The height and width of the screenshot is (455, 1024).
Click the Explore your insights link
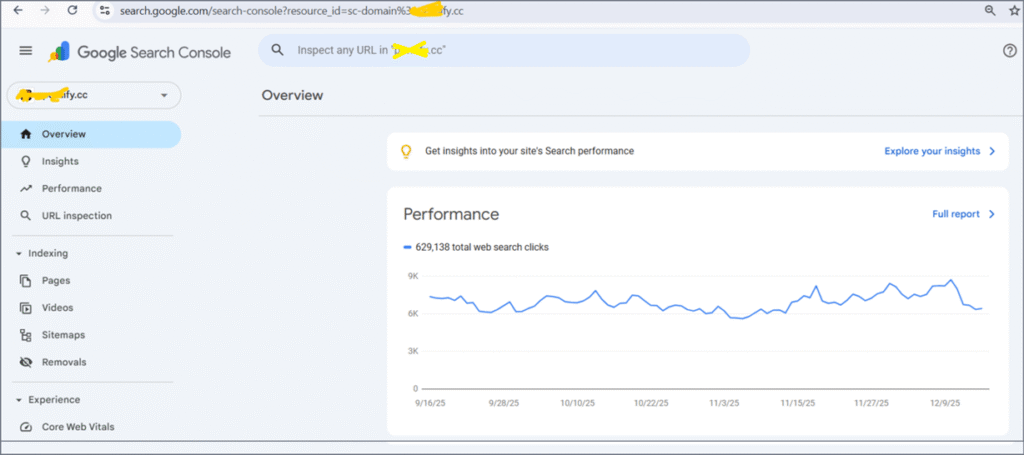pos(939,151)
